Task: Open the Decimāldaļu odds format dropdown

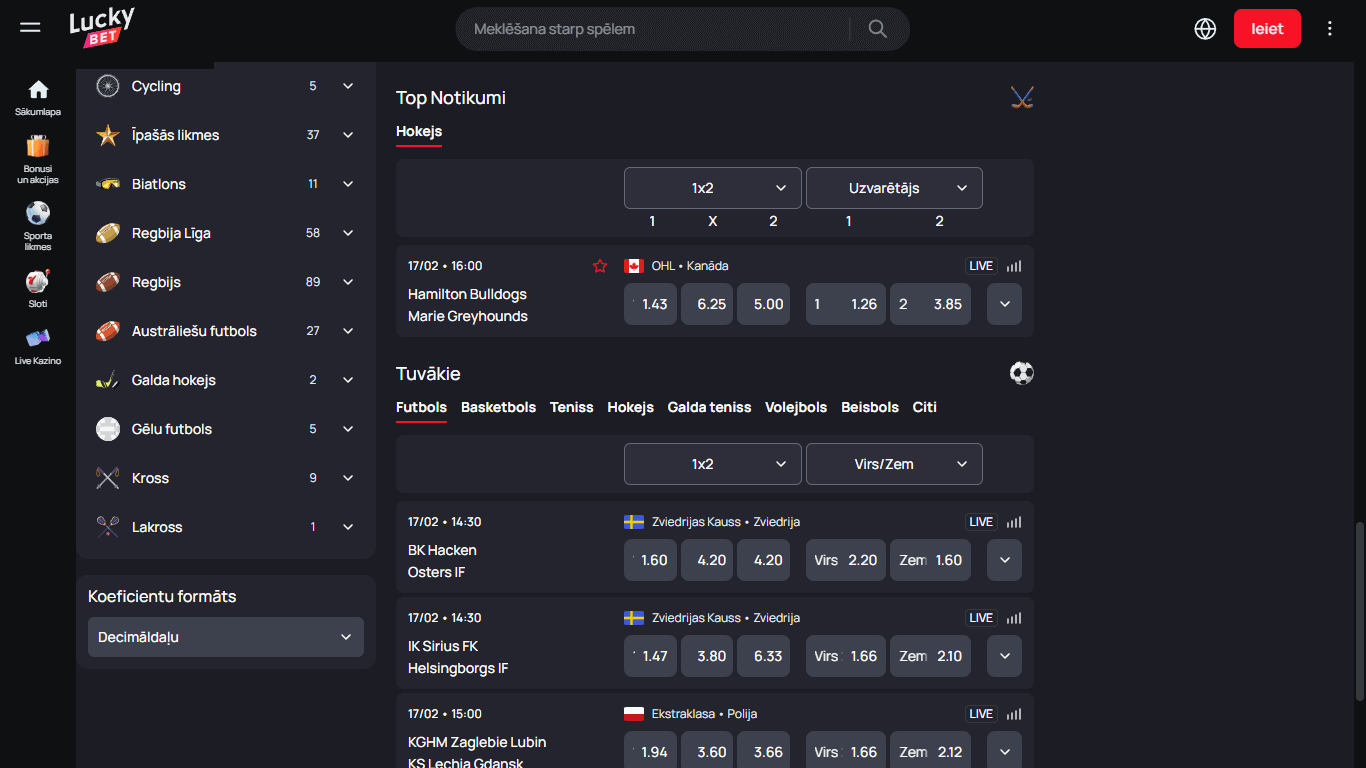Action: click(226, 637)
